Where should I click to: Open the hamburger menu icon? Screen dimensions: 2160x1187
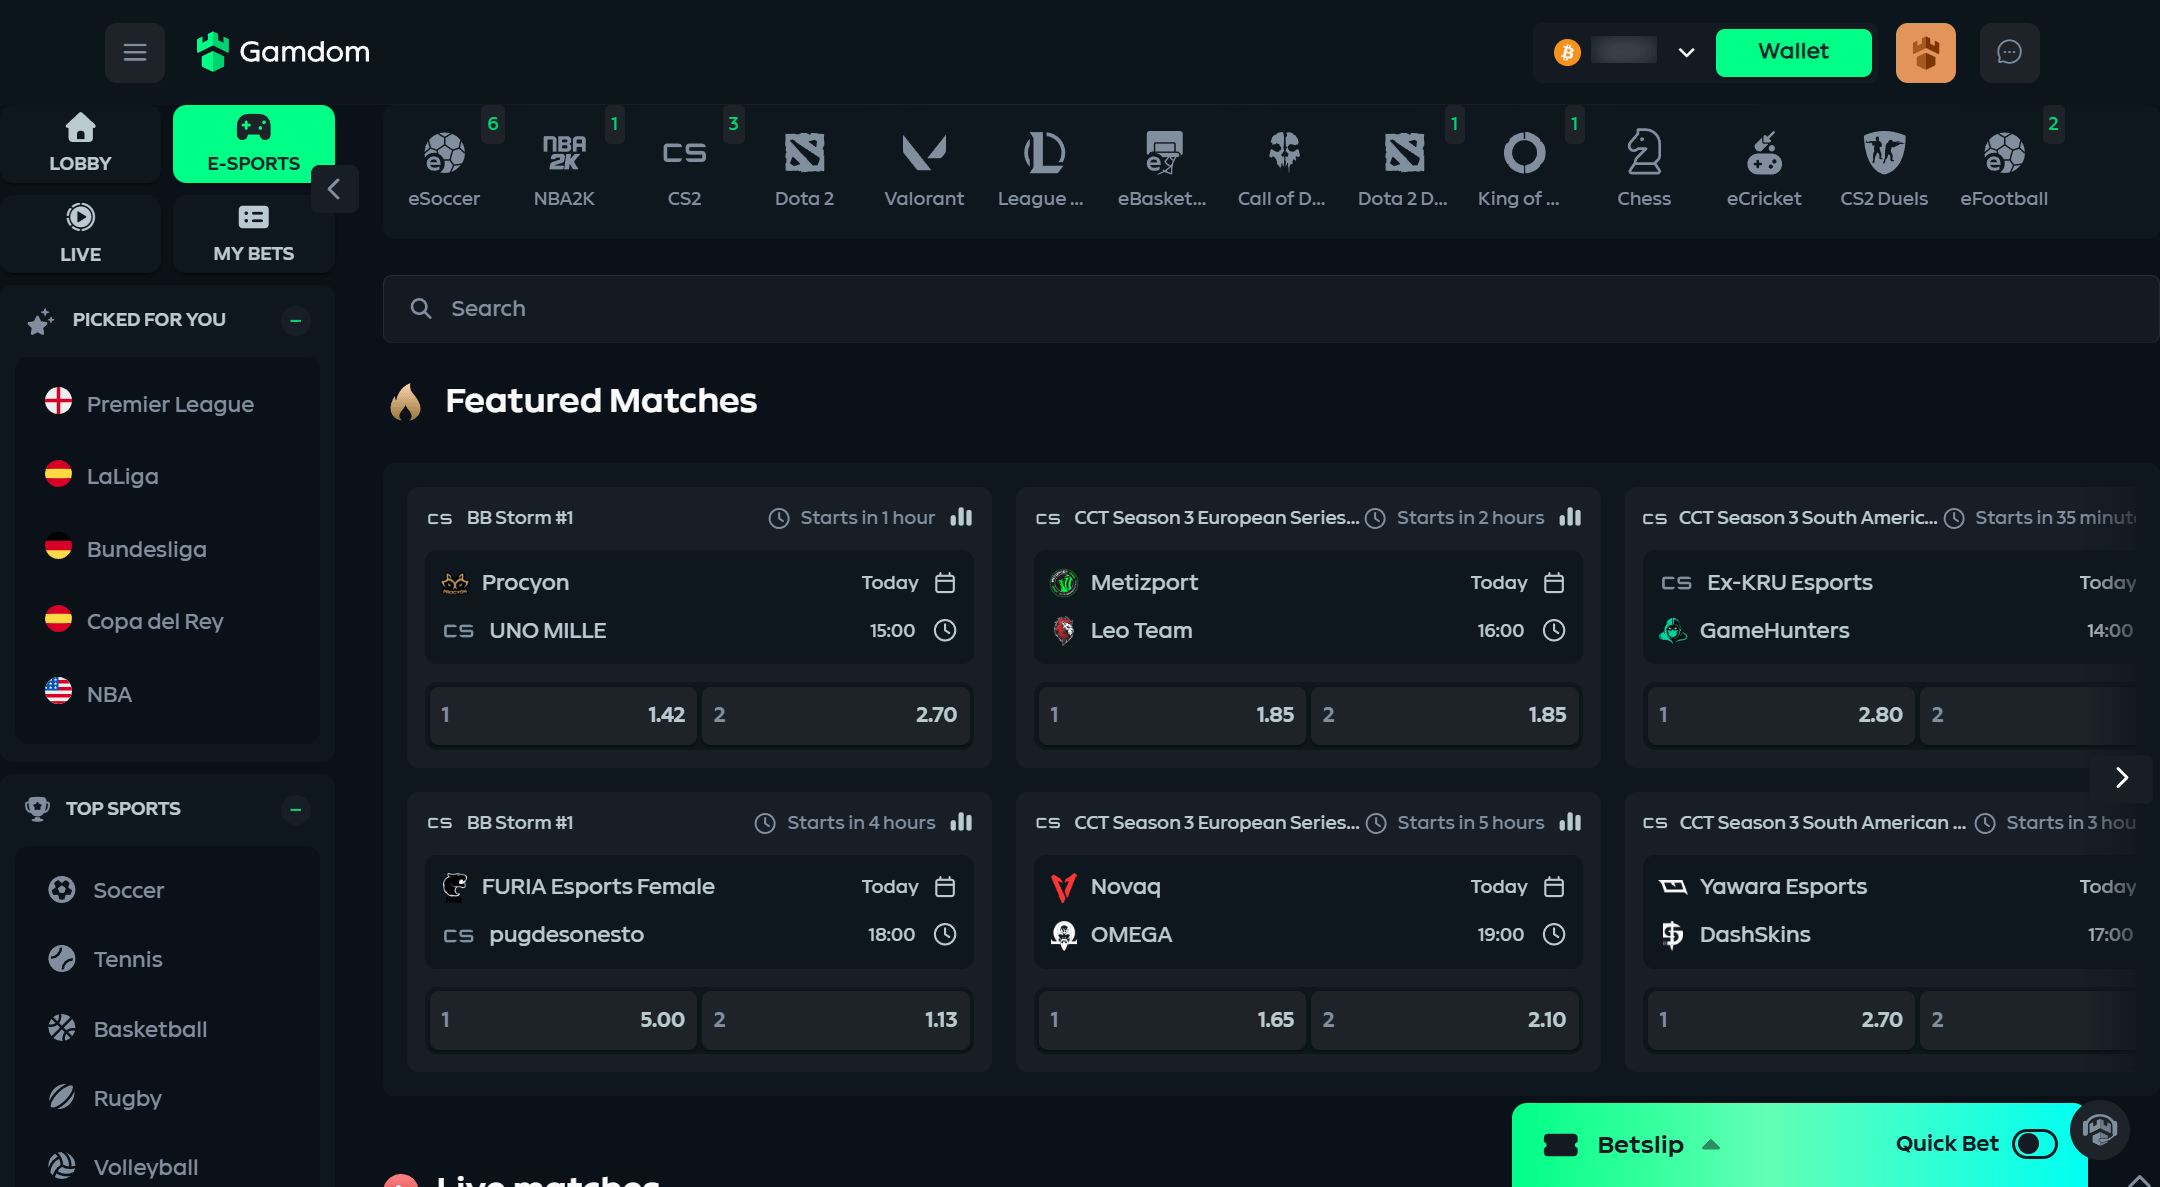point(135,52)
